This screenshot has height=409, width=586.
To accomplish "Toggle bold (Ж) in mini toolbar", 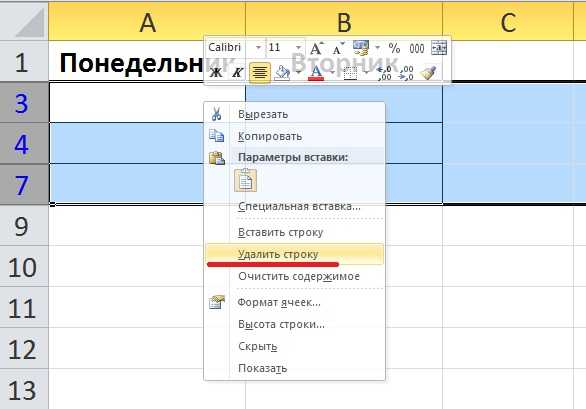I will (x=216, y=72).
